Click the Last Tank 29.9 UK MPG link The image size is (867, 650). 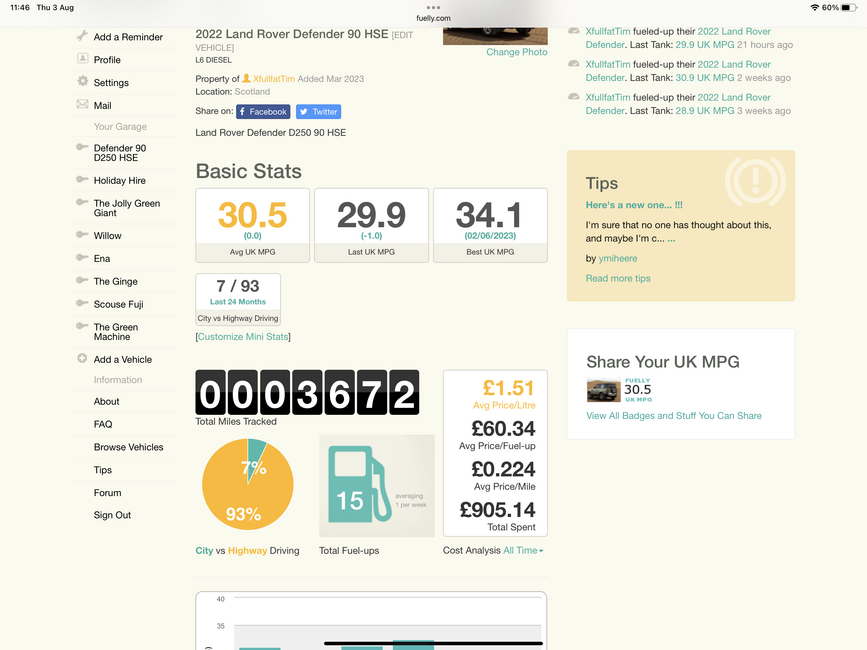[705, 45]
